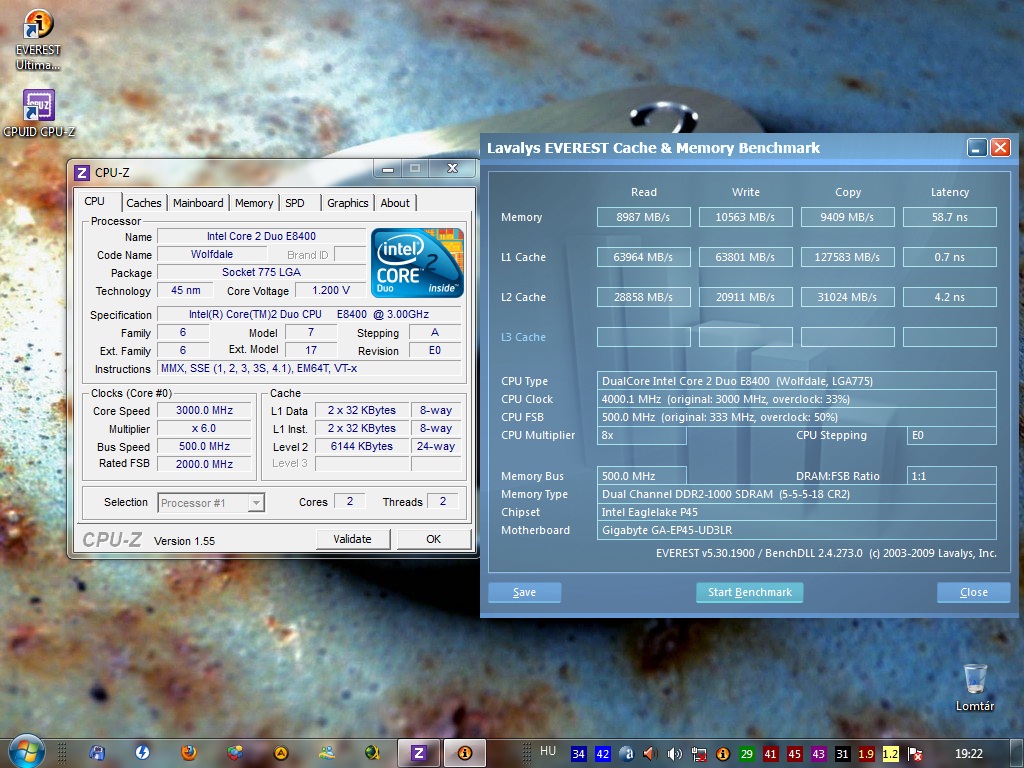Click the Rated FSB value 2000.0 MHz

(204, 464)
